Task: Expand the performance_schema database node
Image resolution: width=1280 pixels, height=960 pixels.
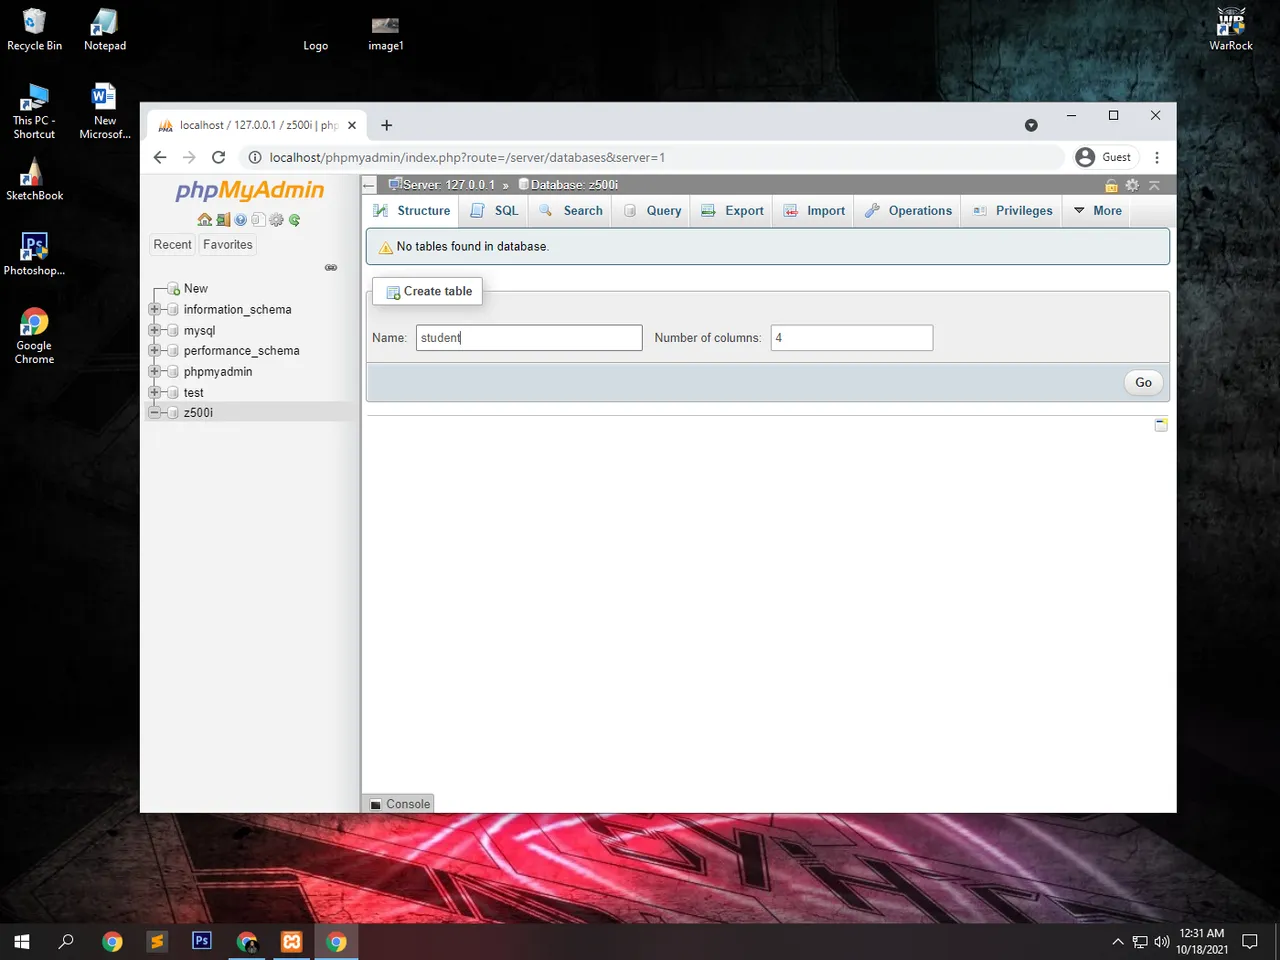Action: [x=155, y=350]
